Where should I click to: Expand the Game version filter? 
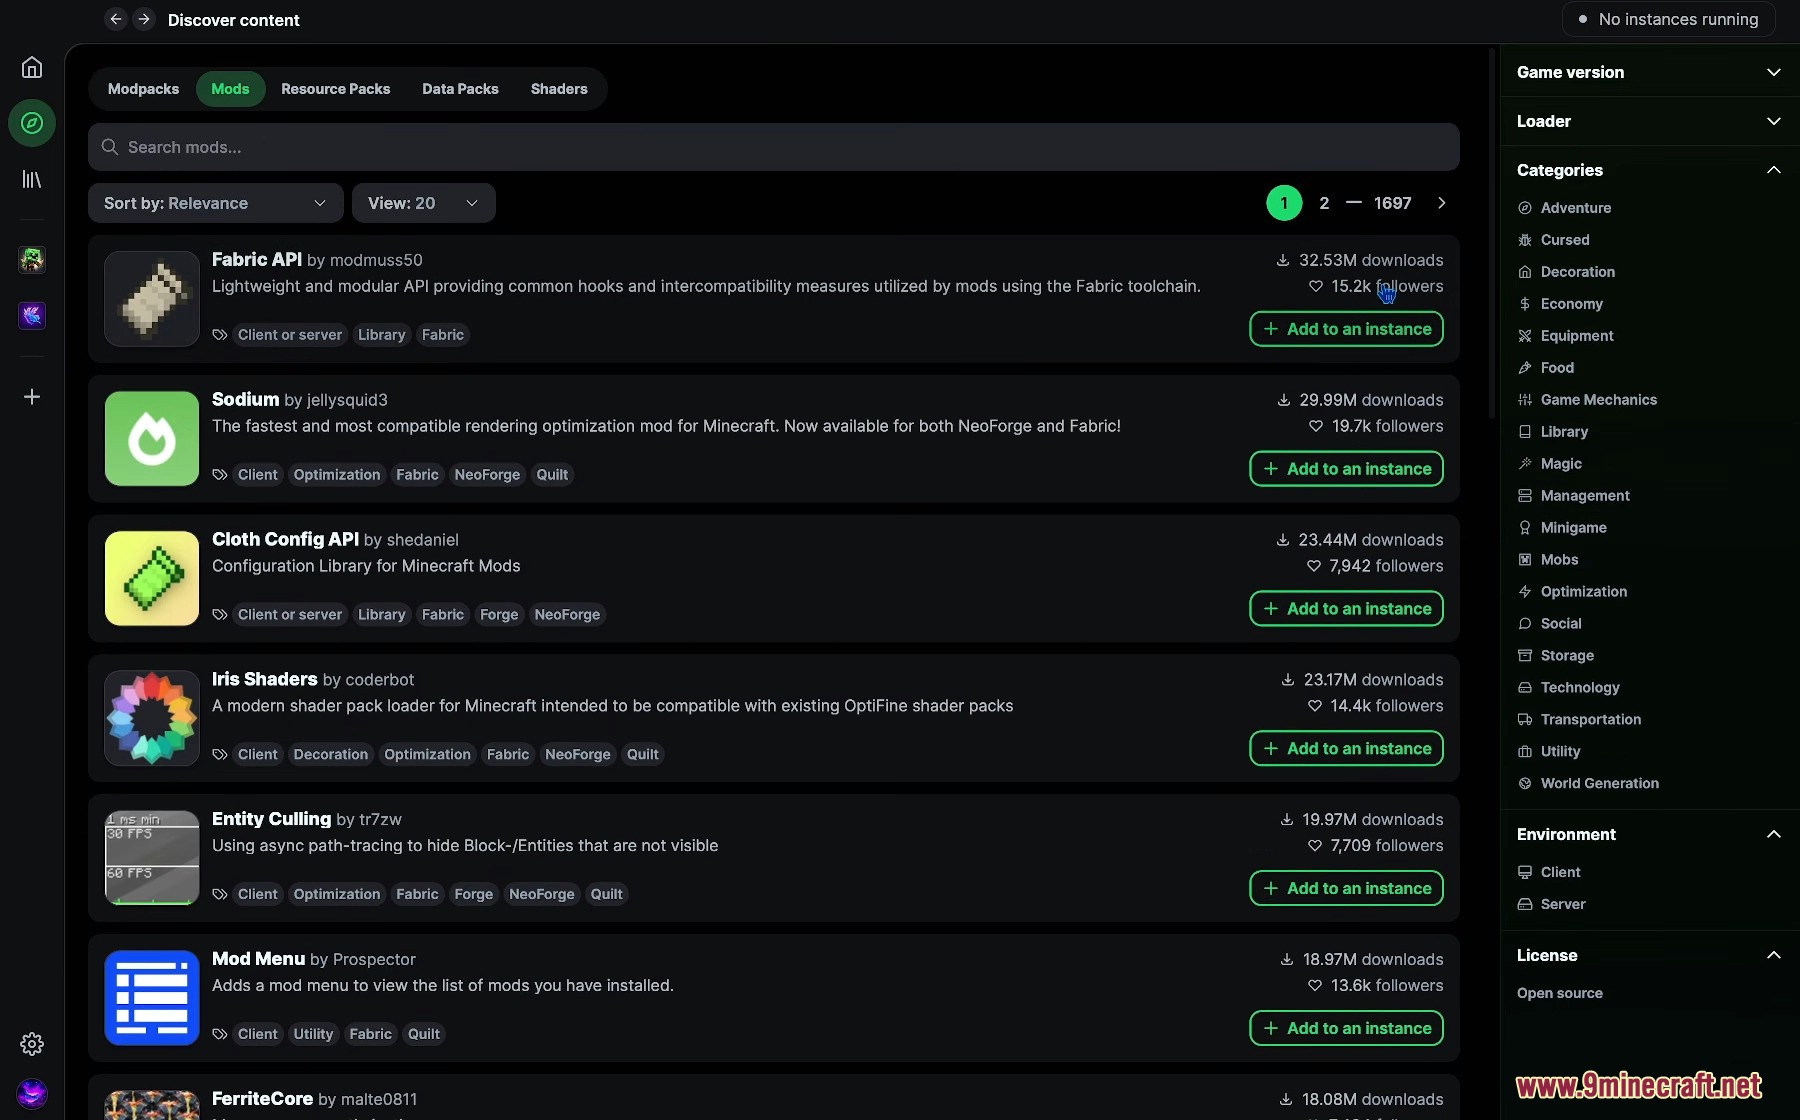point(1649,72)
